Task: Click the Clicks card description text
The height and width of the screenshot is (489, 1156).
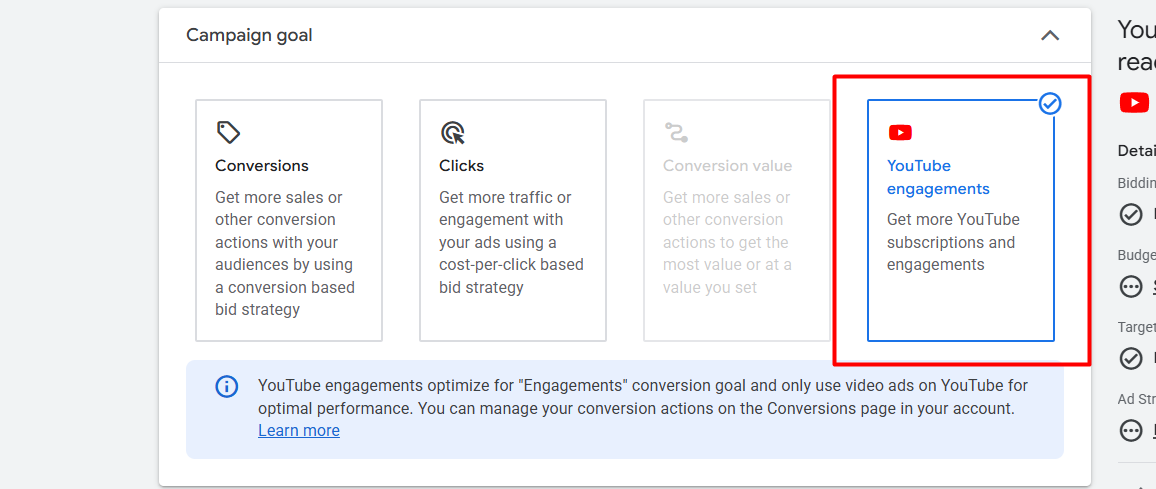Action: tap(511, 242)
